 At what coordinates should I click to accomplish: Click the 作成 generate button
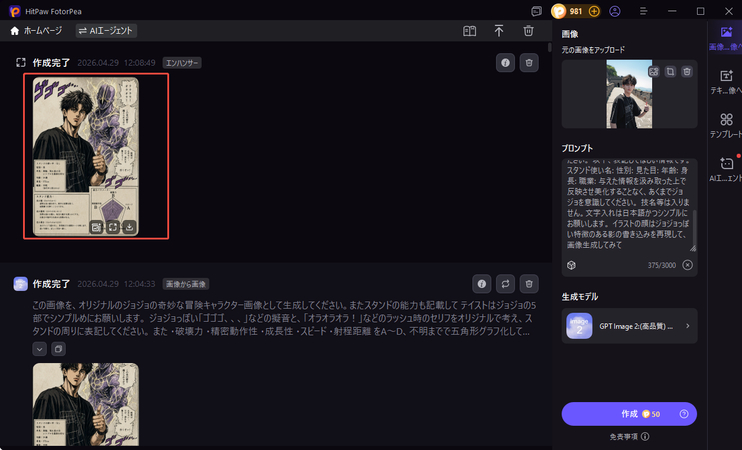(x=629, y=414)
